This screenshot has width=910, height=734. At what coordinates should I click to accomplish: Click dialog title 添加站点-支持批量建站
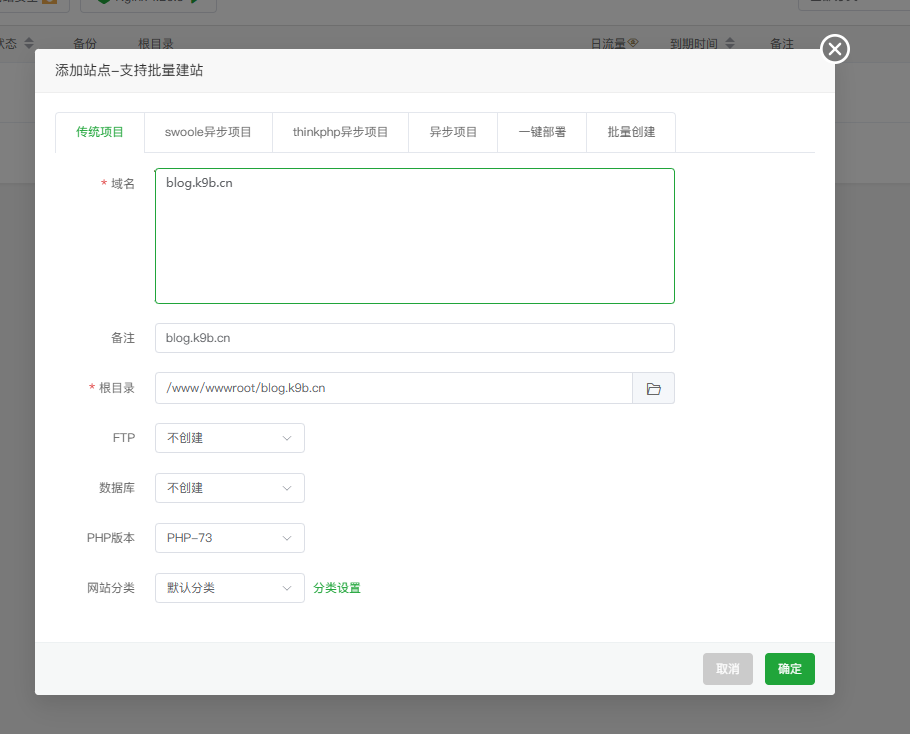click(129, 70)
